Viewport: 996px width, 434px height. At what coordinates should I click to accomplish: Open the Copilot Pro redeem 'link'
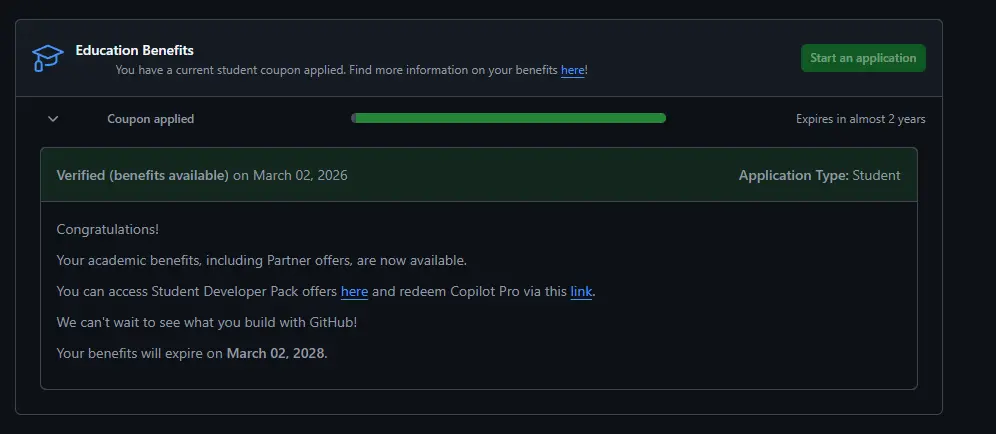pos(581,292)
